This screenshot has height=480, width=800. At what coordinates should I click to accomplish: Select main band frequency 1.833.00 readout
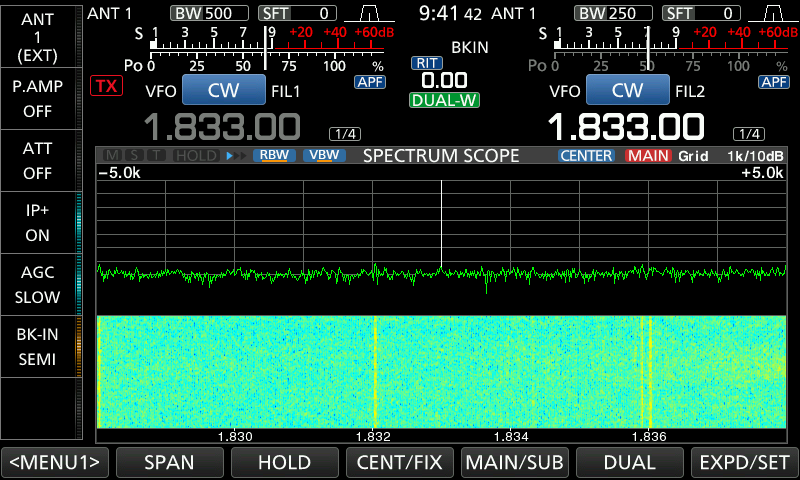[222, 127]
